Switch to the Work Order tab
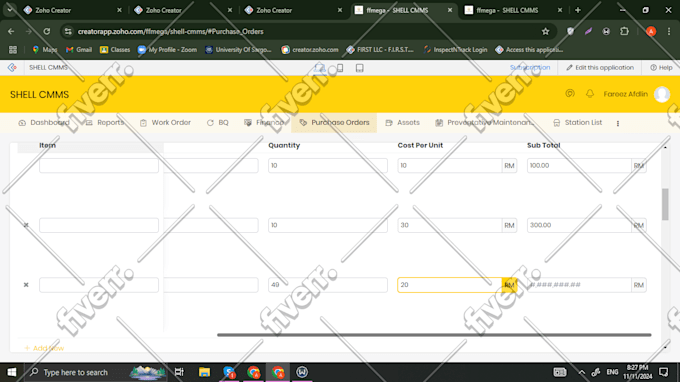The image size is (680, 382). click(165, 123)
